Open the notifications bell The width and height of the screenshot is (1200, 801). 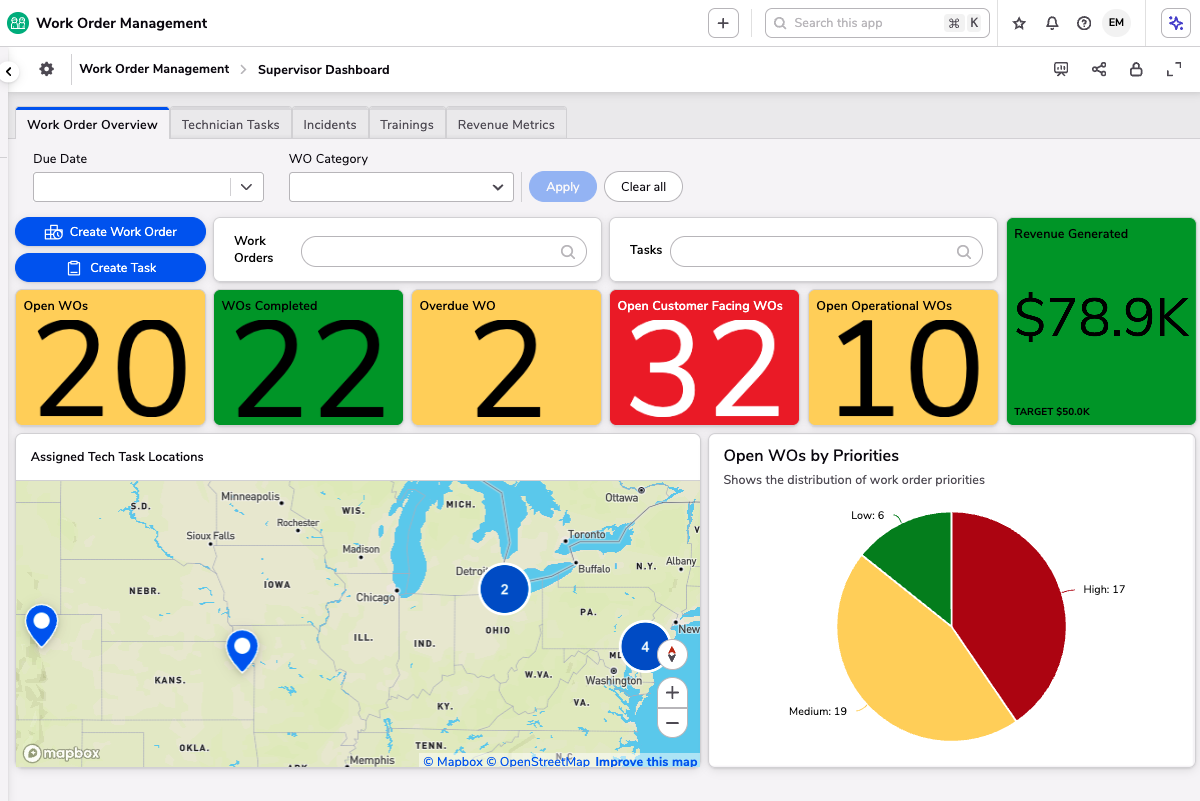coord(1052,23)
